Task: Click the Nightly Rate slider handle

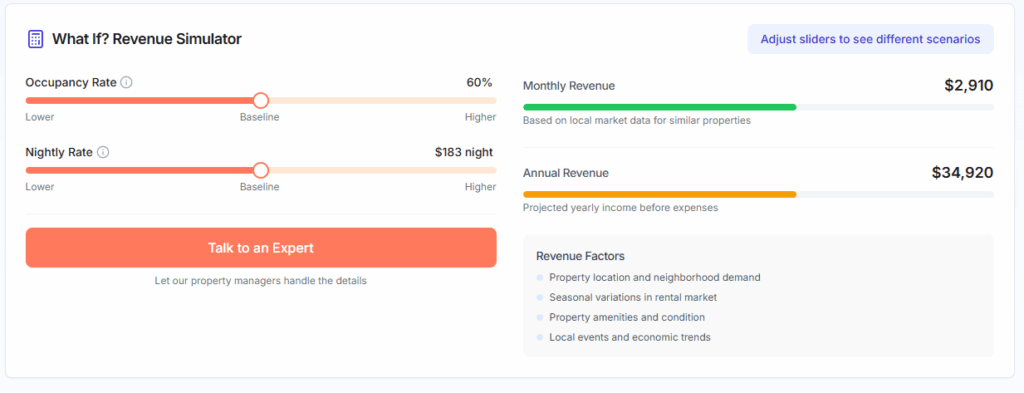Action: 261,170
